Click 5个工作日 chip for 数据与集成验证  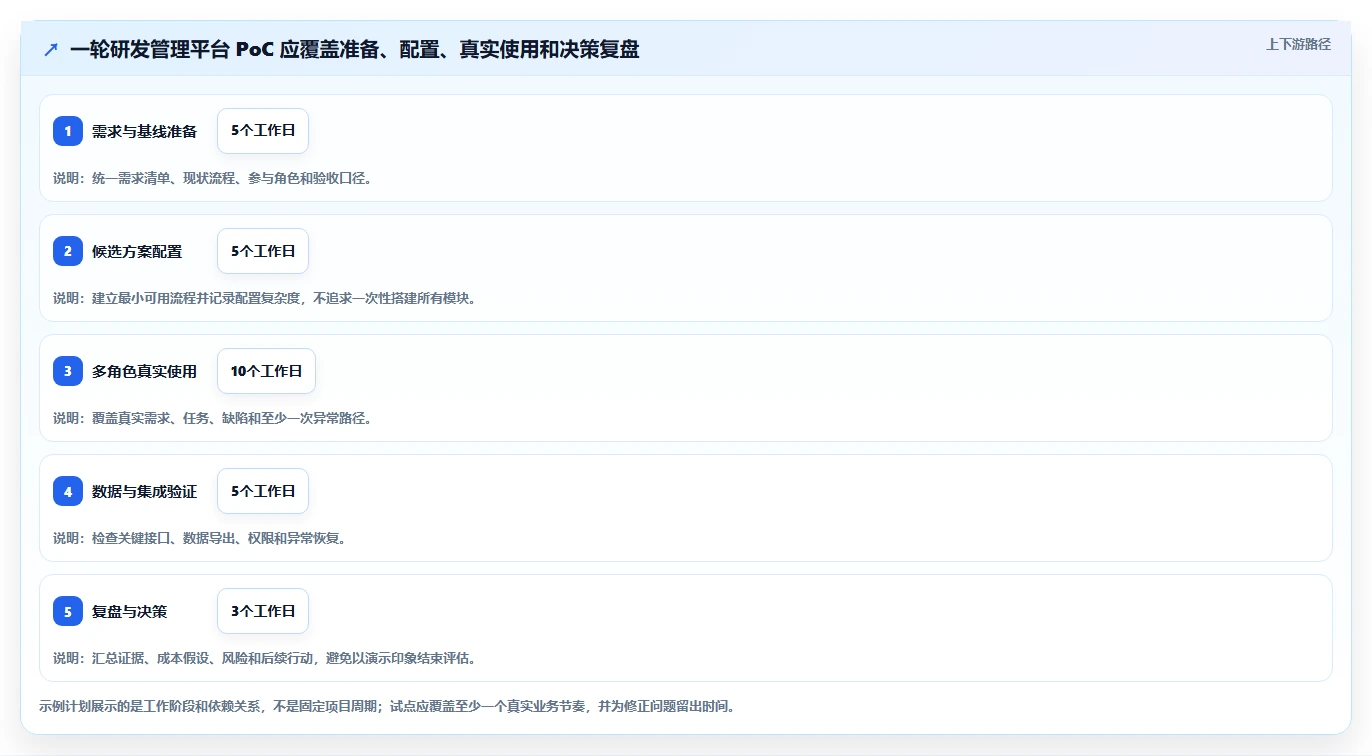[263, 491]
